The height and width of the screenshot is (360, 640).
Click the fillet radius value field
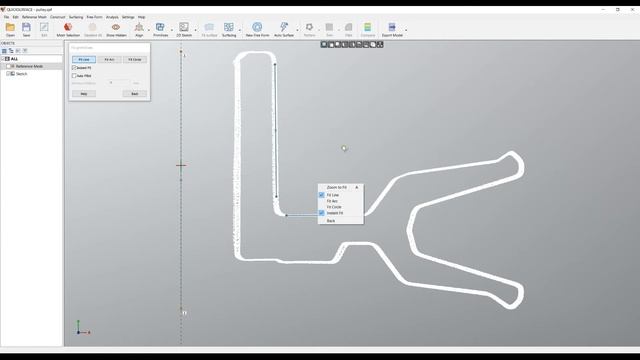click(118, 83)
